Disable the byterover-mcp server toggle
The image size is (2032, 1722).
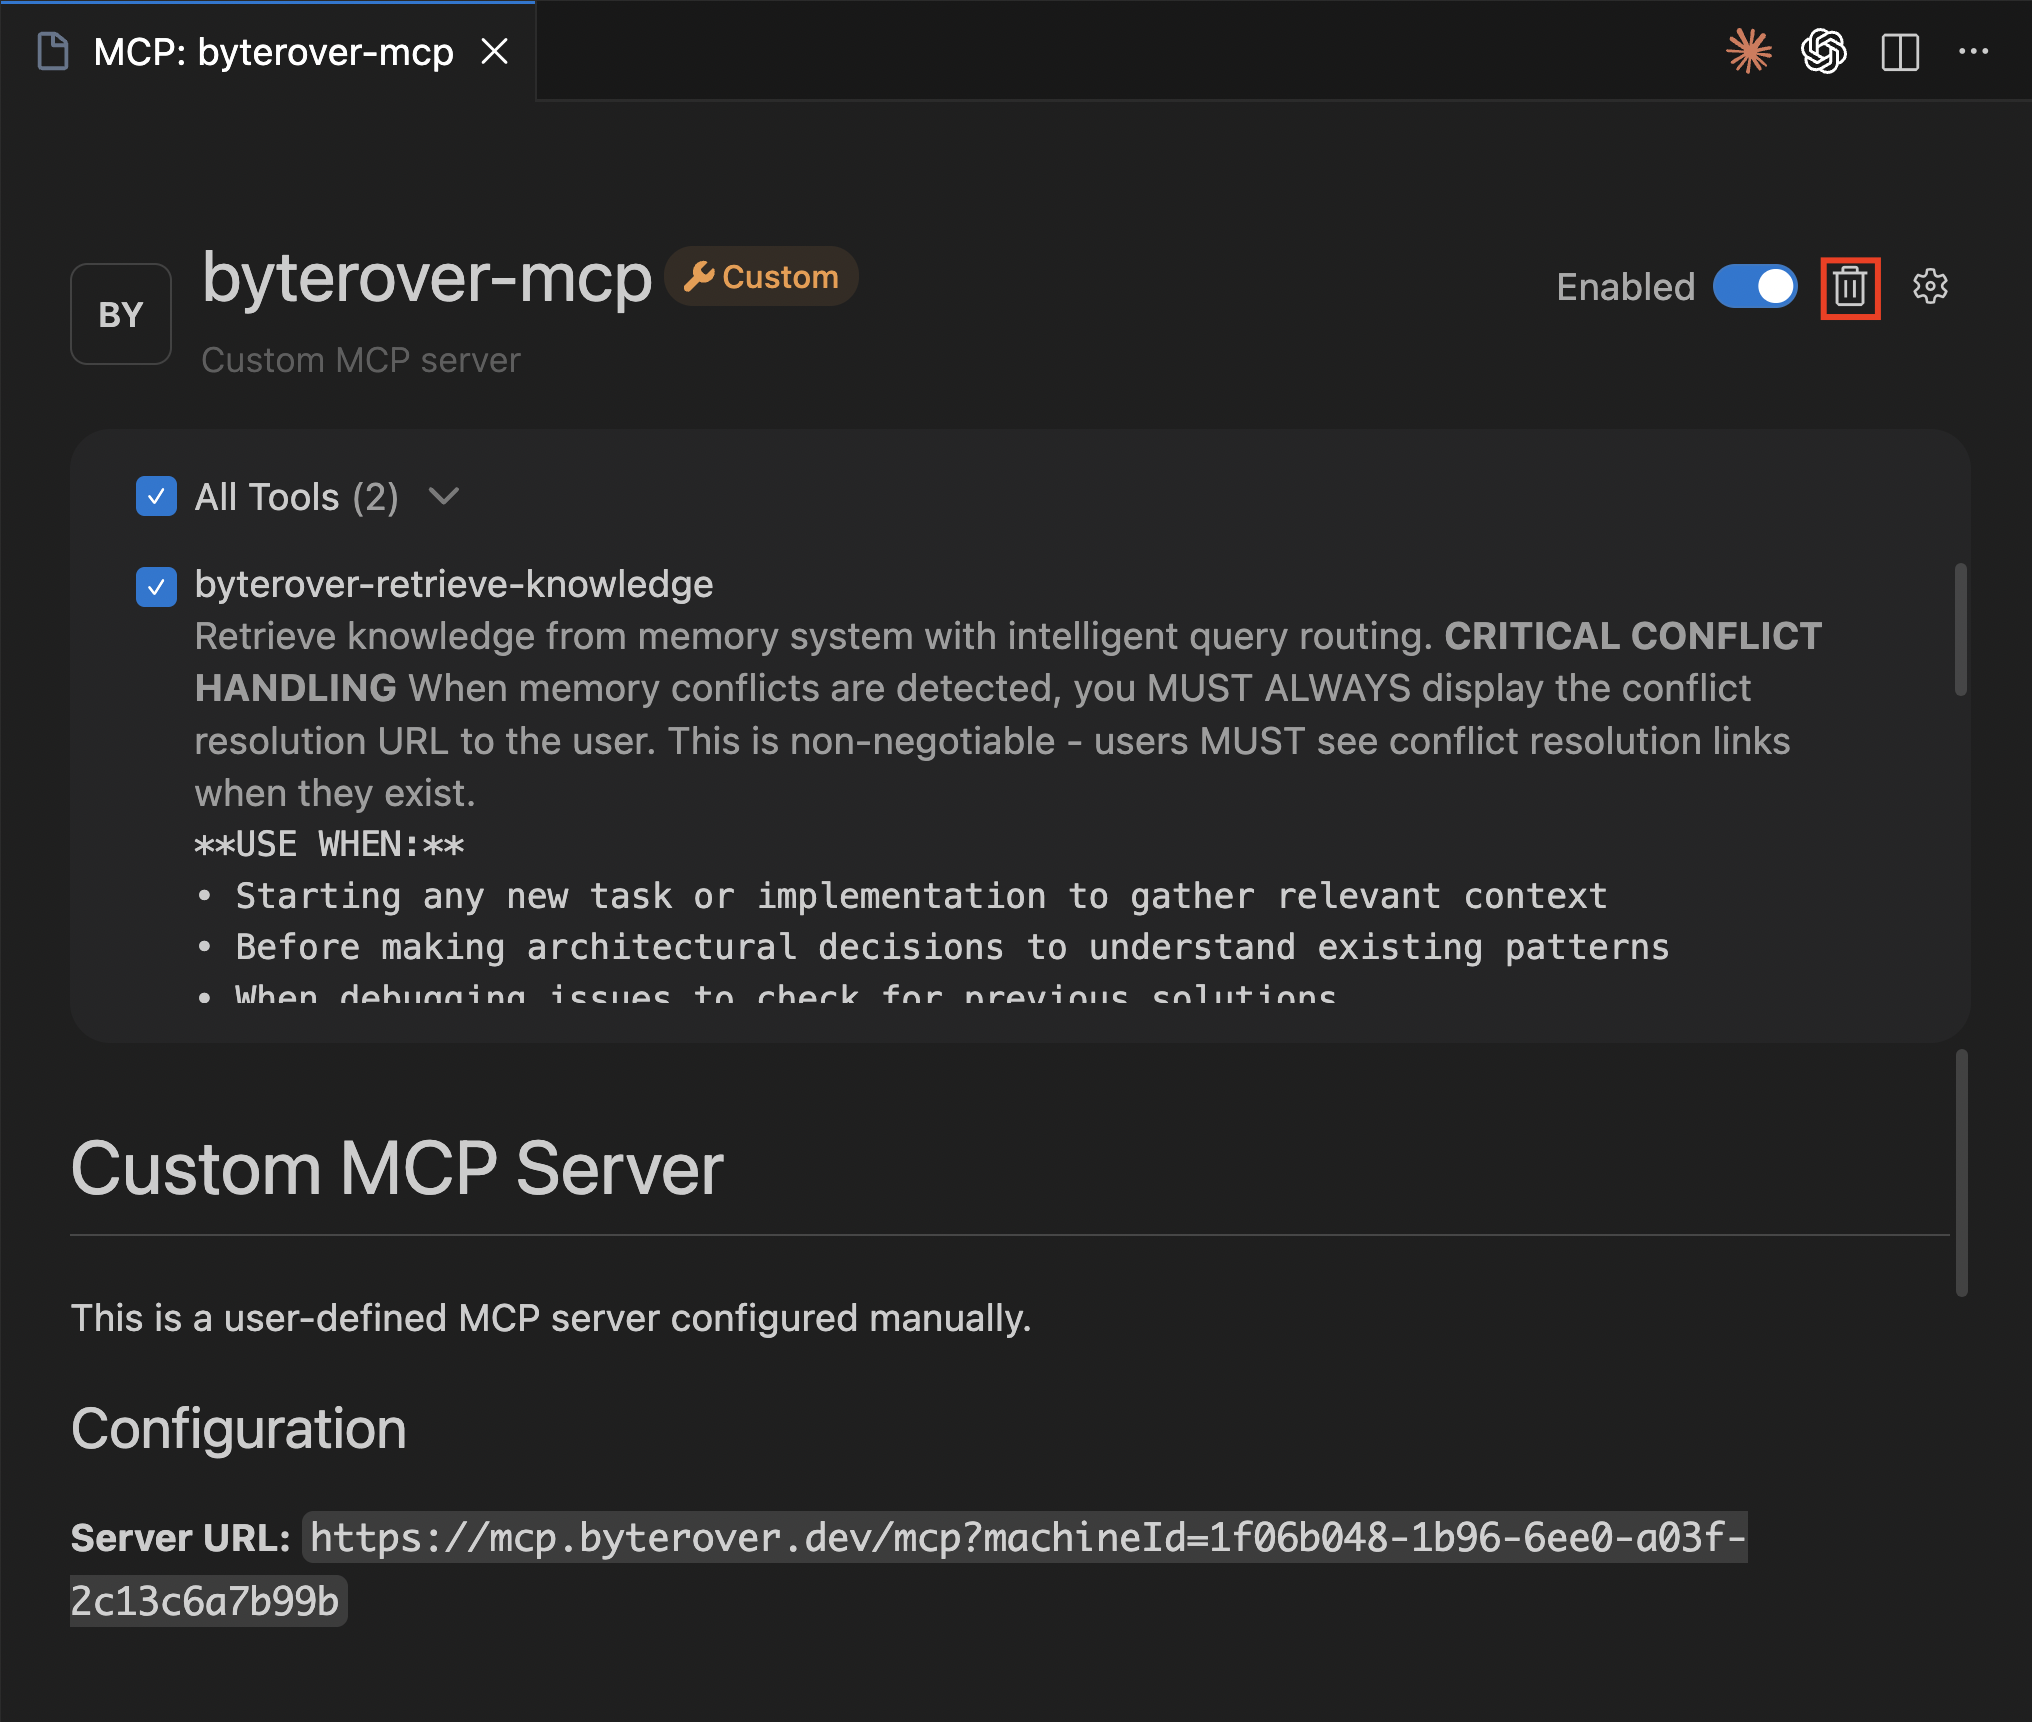[1755, 287]
